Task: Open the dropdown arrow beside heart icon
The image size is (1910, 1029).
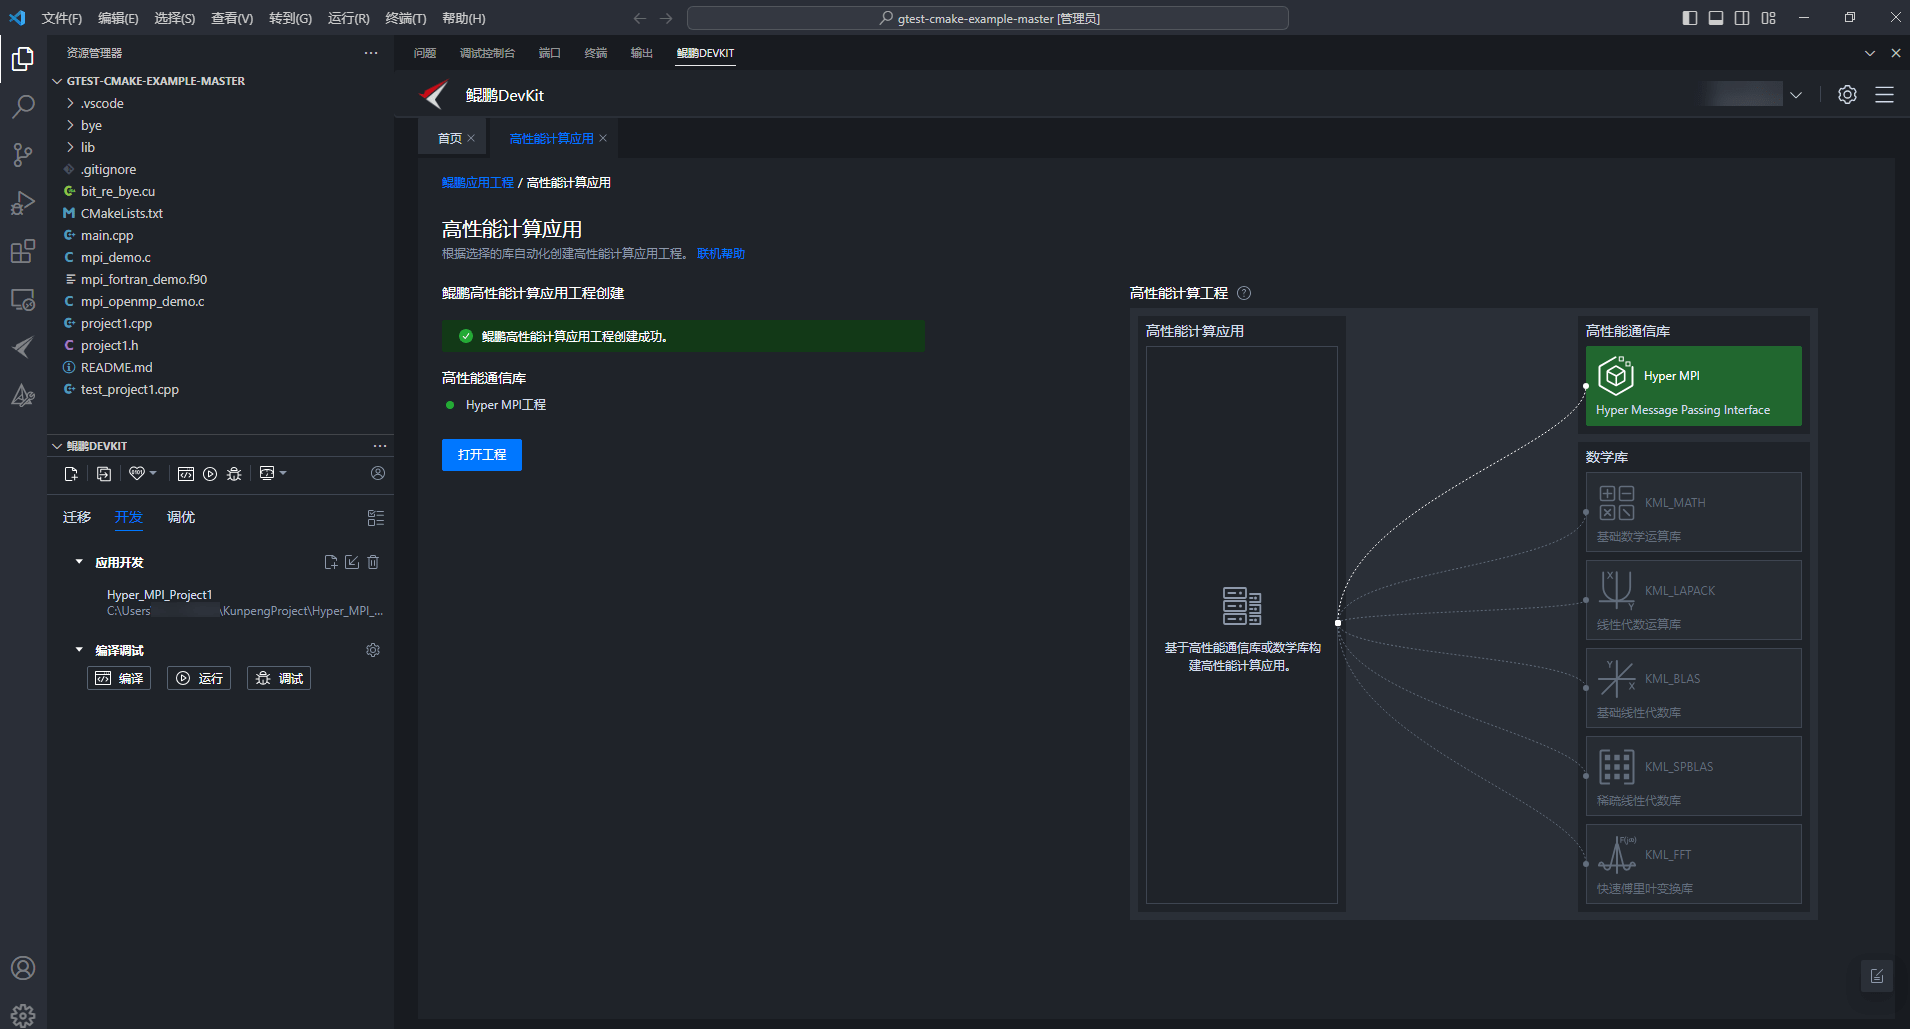Action: coord(154,473)
